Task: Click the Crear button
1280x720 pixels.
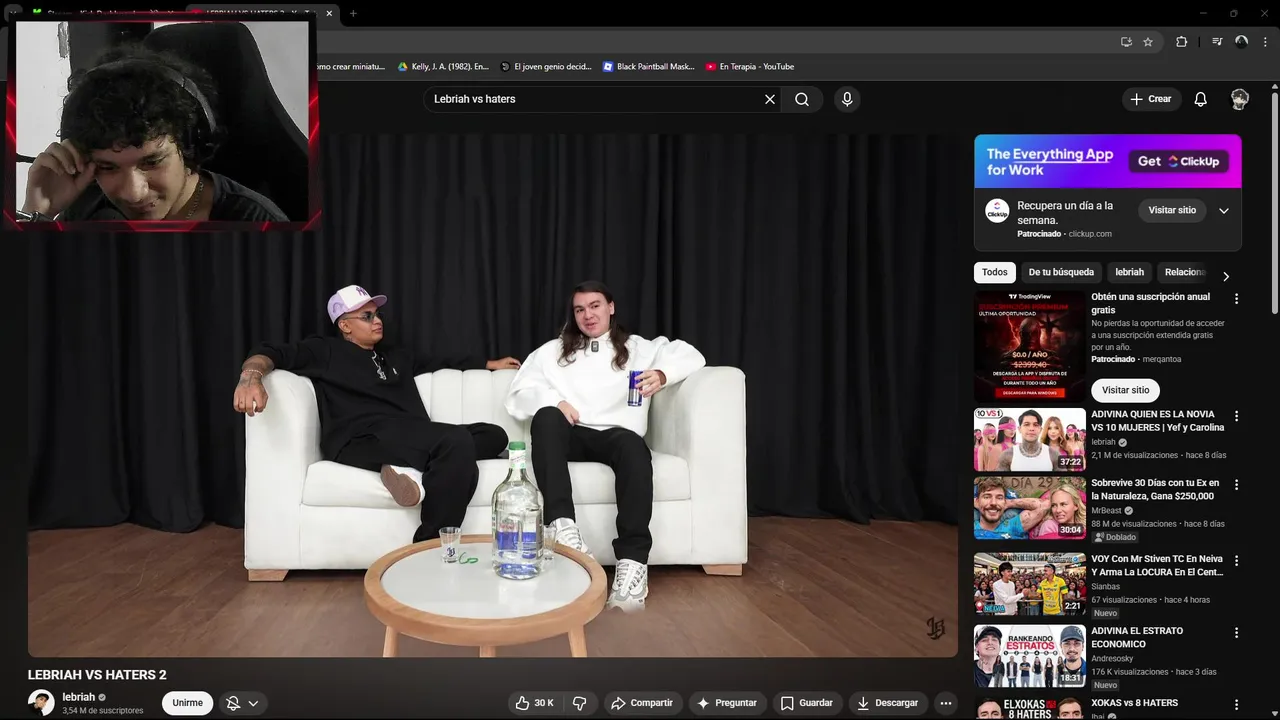Action: click(1150, 99)
